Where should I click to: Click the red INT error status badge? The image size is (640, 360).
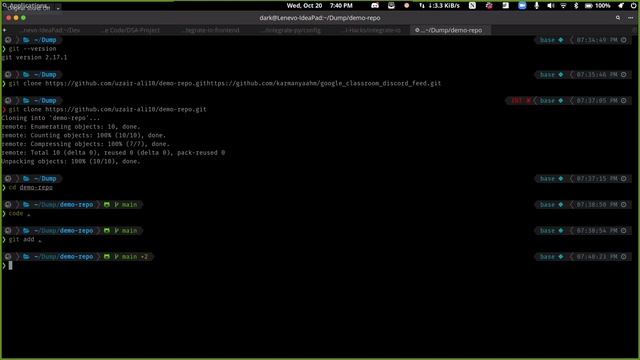521,100
